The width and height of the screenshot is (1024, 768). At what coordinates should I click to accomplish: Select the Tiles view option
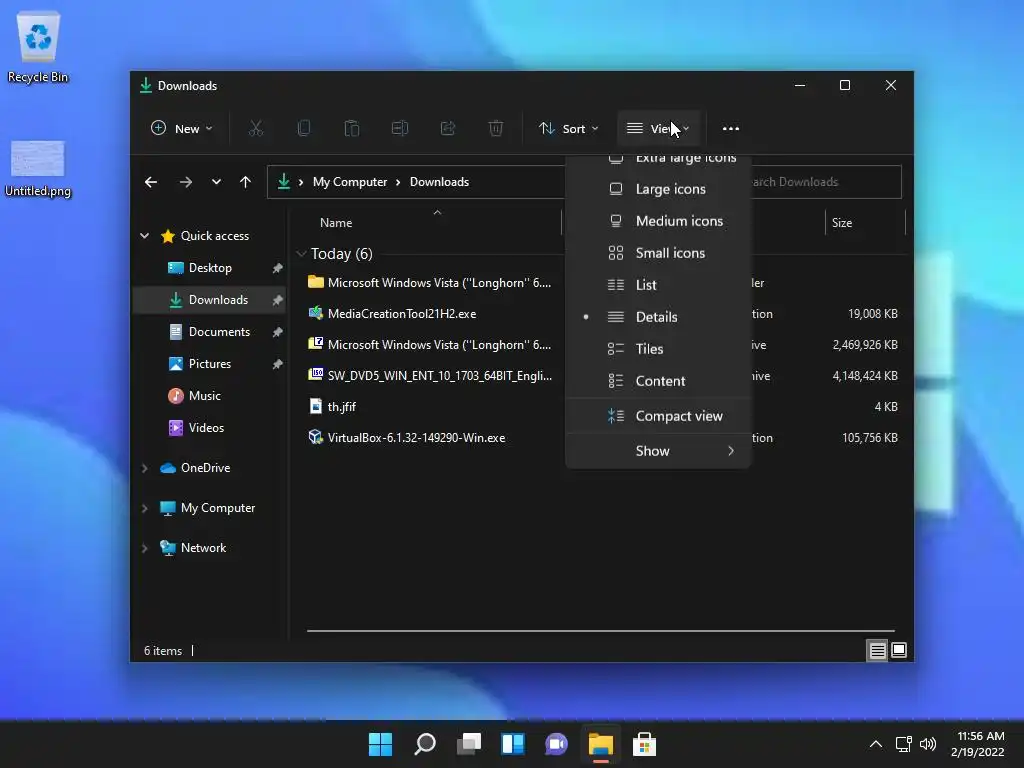click(658, 349)
